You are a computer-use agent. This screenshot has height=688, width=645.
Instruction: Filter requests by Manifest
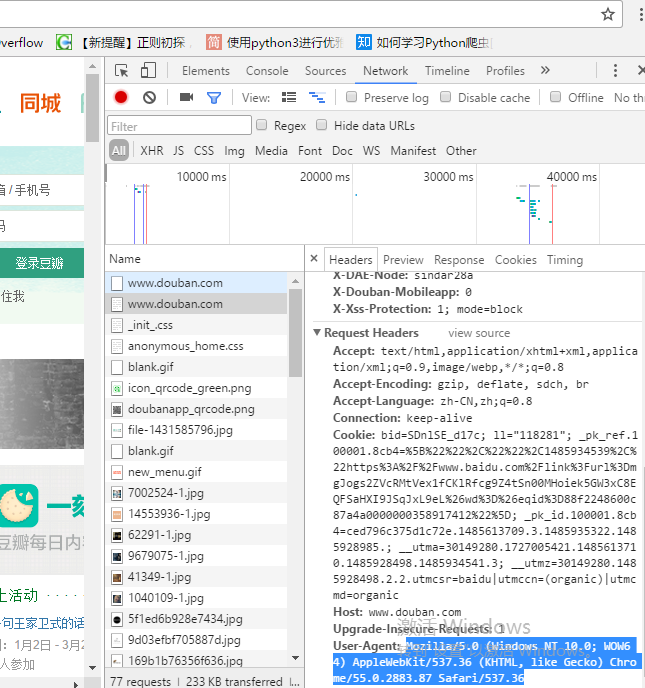pos(413,150)
